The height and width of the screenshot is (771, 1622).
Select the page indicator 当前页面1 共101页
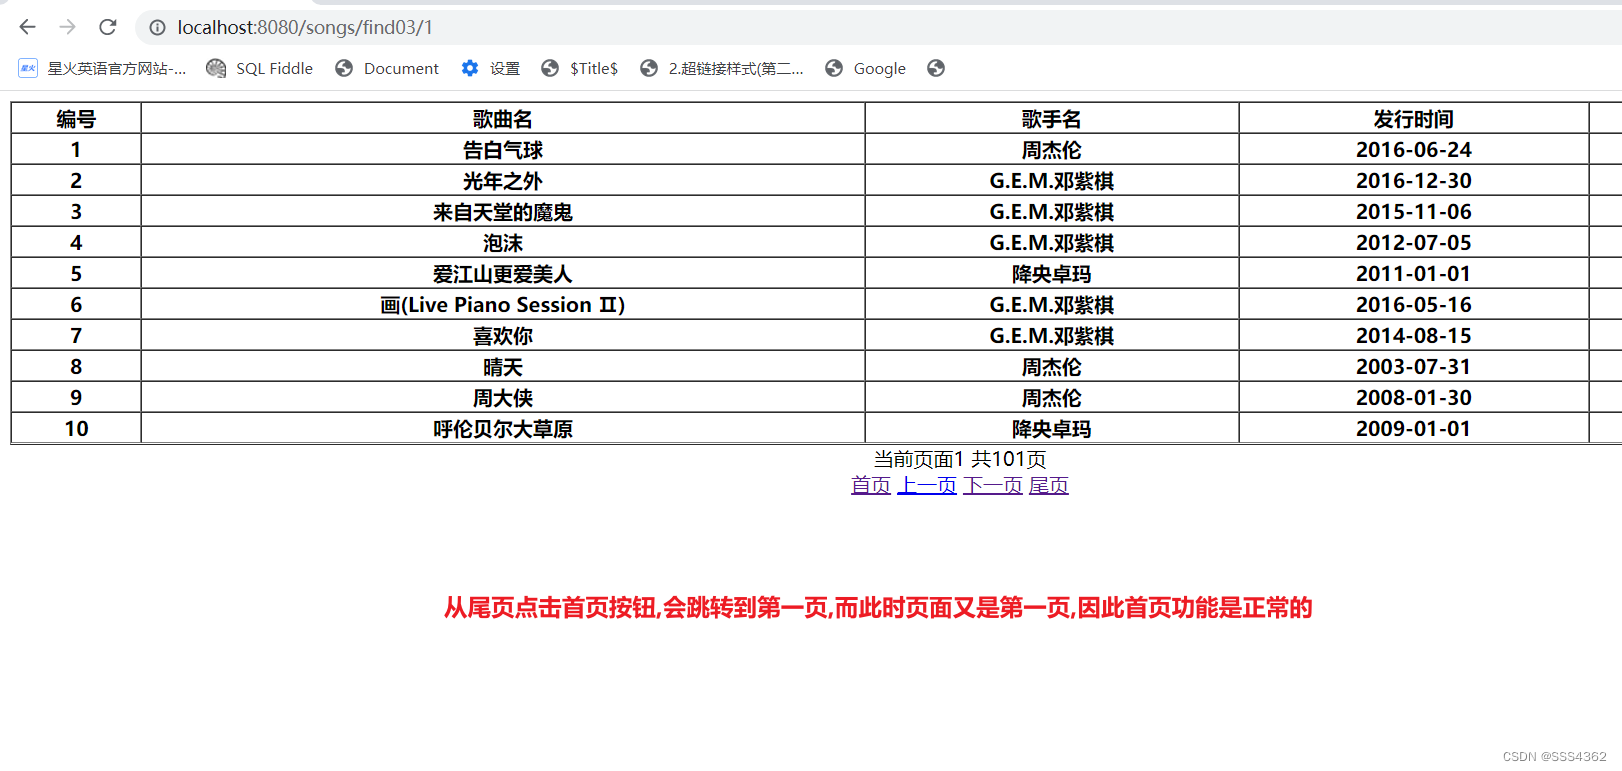click(960, 460)
